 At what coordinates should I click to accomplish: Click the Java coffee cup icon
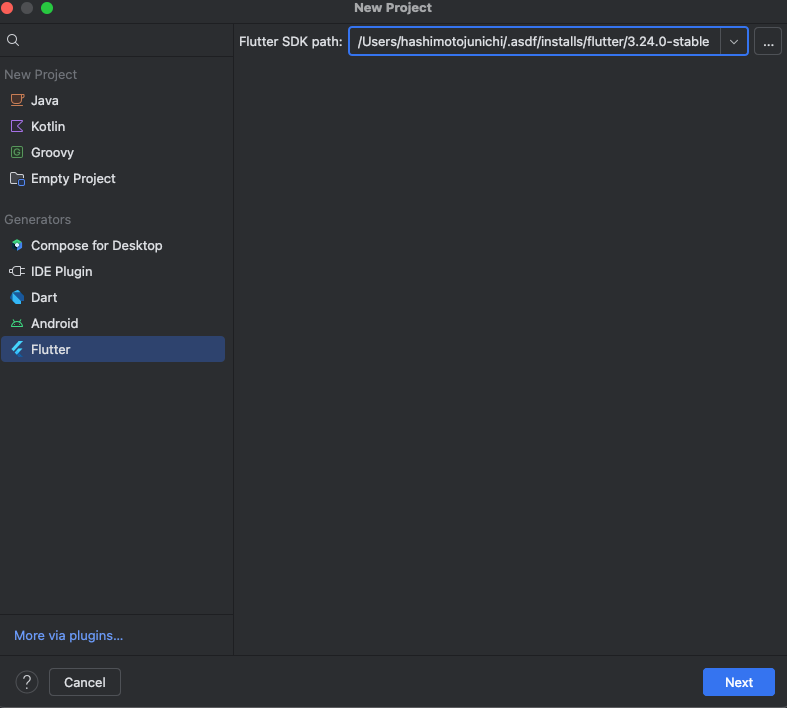[17, 100]
